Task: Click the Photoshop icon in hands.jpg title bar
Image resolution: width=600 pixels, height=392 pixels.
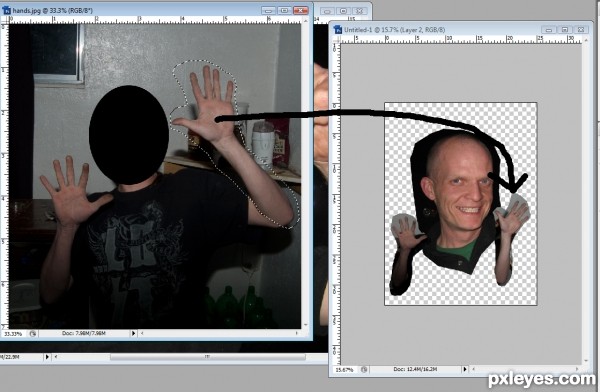Action: (7, 10)
